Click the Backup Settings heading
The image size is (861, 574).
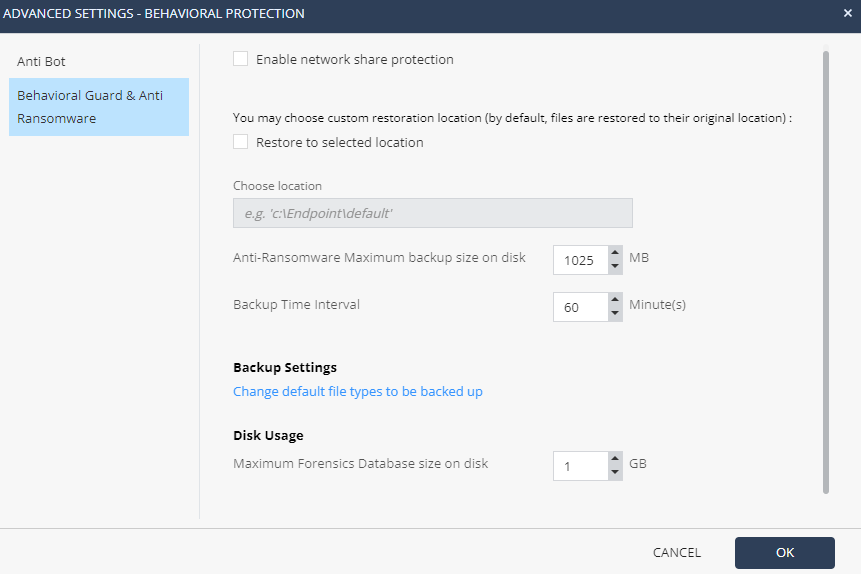coord(285,367)
